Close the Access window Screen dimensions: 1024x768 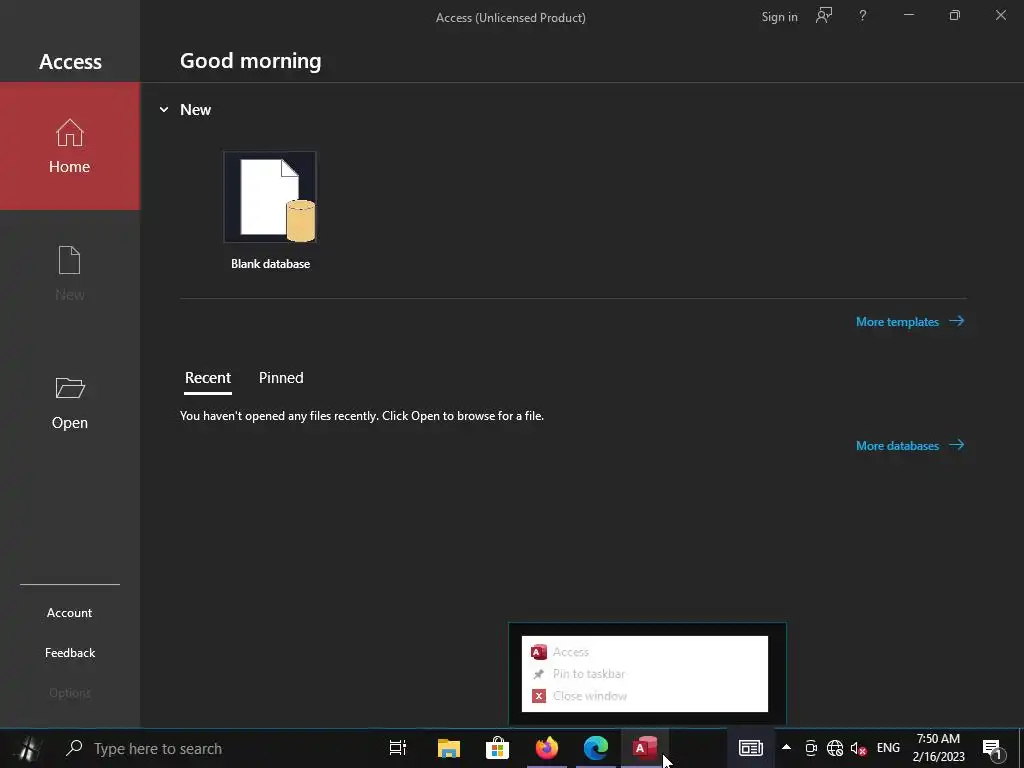coord(1000,15)
